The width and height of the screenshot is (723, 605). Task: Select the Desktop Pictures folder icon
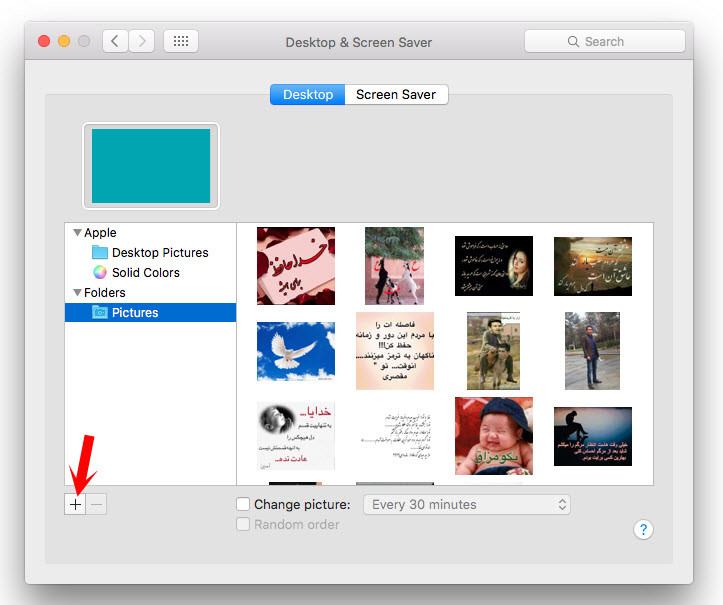100,253
